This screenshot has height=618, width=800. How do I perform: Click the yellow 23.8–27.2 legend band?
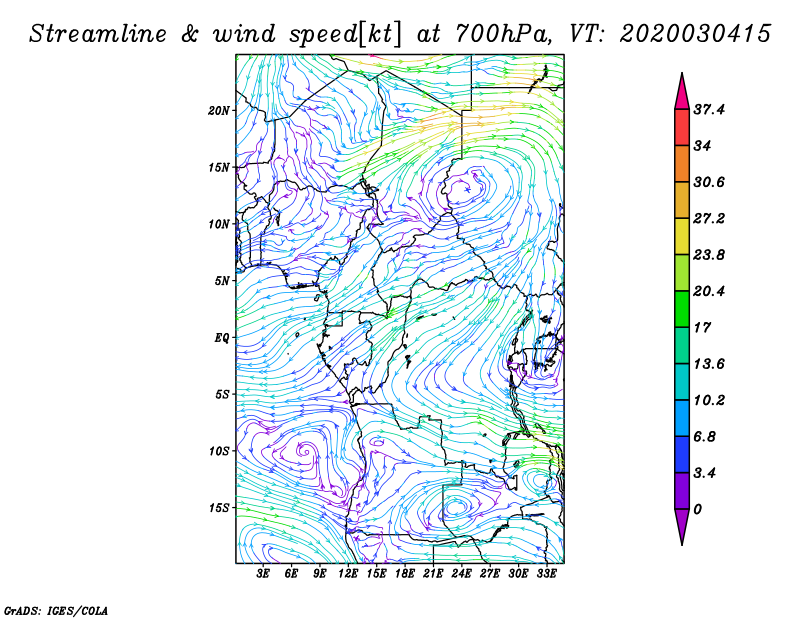[x=682, y=236]
